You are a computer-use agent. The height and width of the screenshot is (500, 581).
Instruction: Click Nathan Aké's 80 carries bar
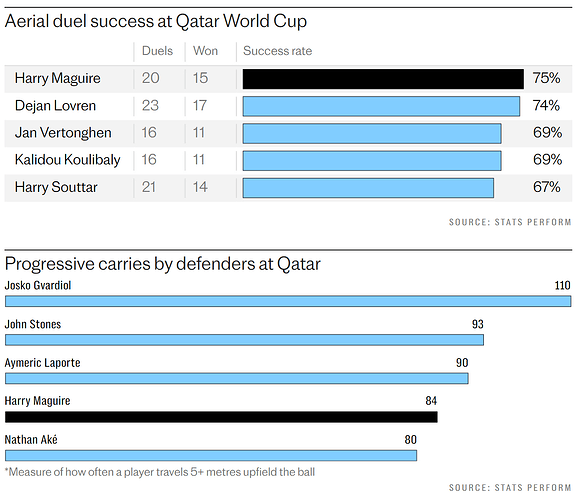(x=211, y=455)
